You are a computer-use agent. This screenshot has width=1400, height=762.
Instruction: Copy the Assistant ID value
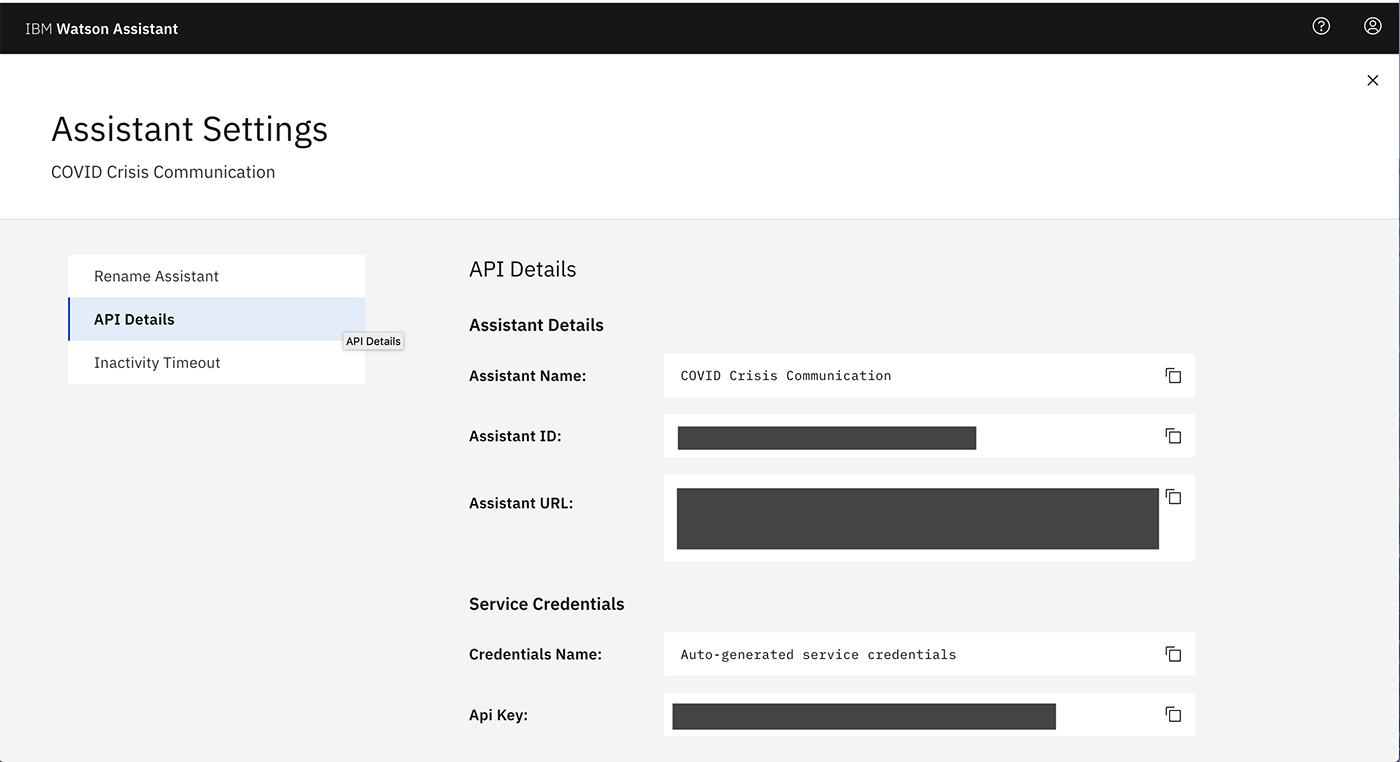point(1173,436)
